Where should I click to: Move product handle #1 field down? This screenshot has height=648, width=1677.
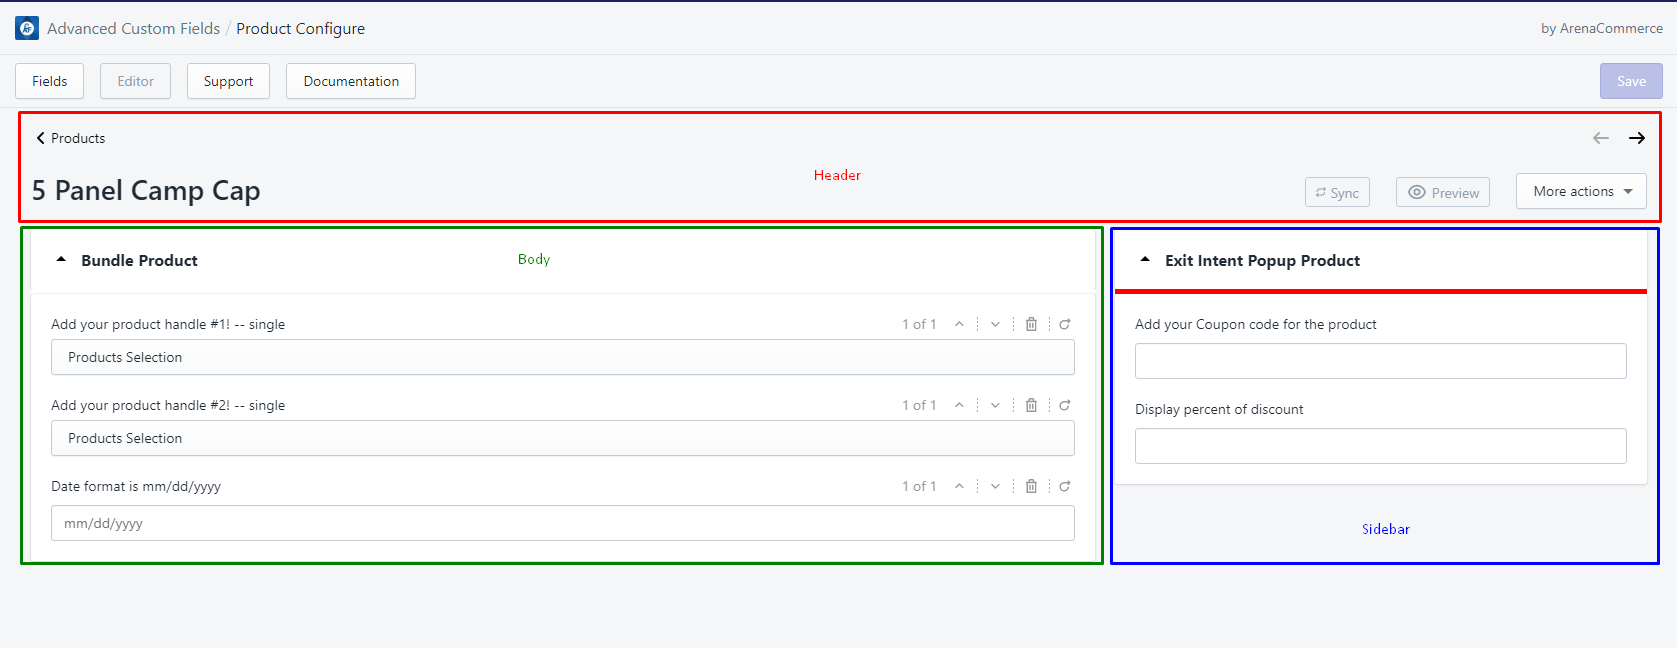click(x=995, y=324)
